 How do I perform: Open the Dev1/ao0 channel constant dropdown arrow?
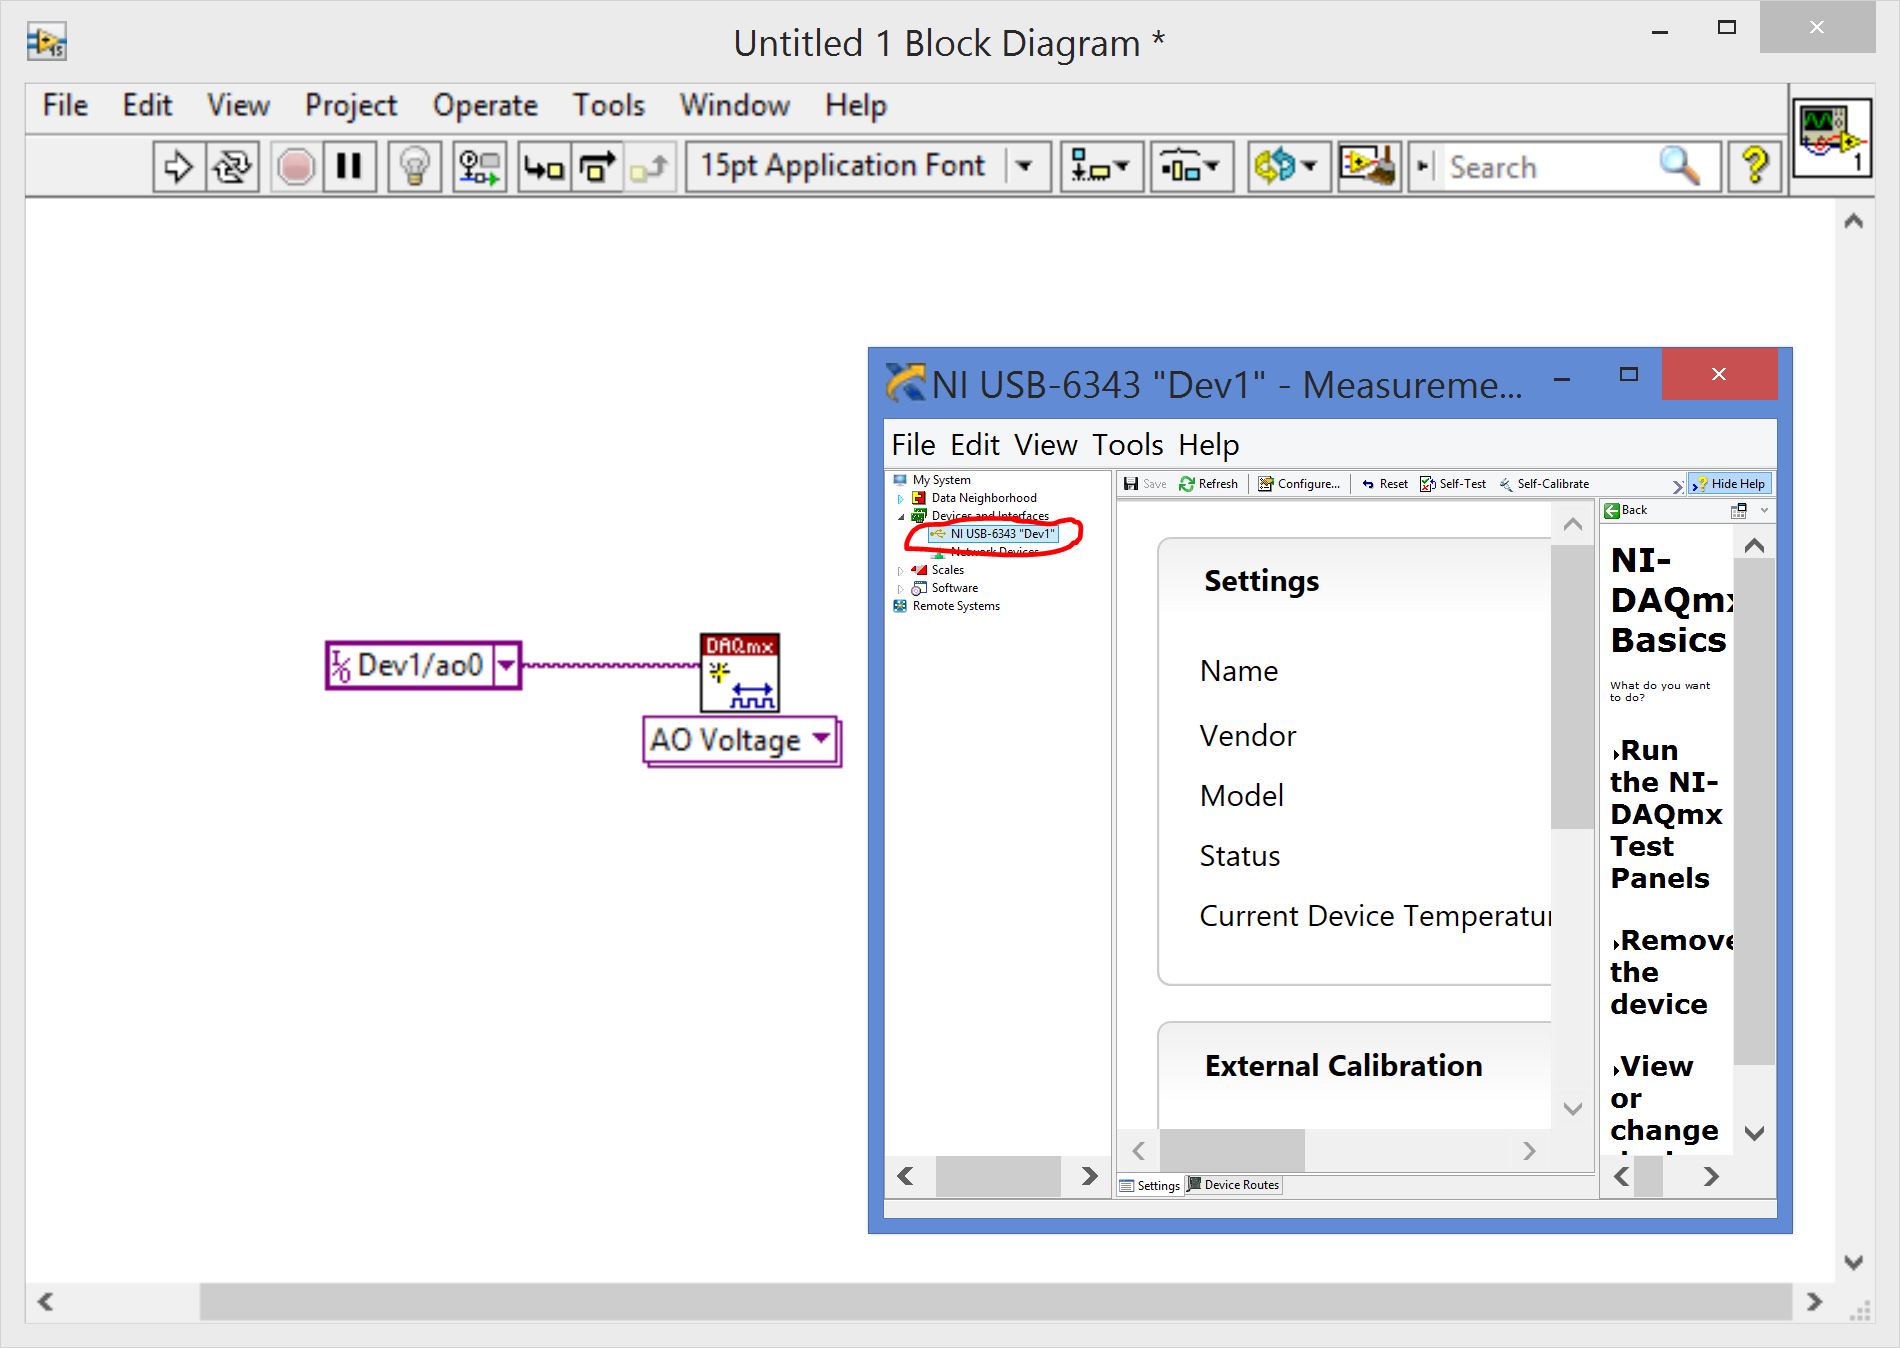507,665
